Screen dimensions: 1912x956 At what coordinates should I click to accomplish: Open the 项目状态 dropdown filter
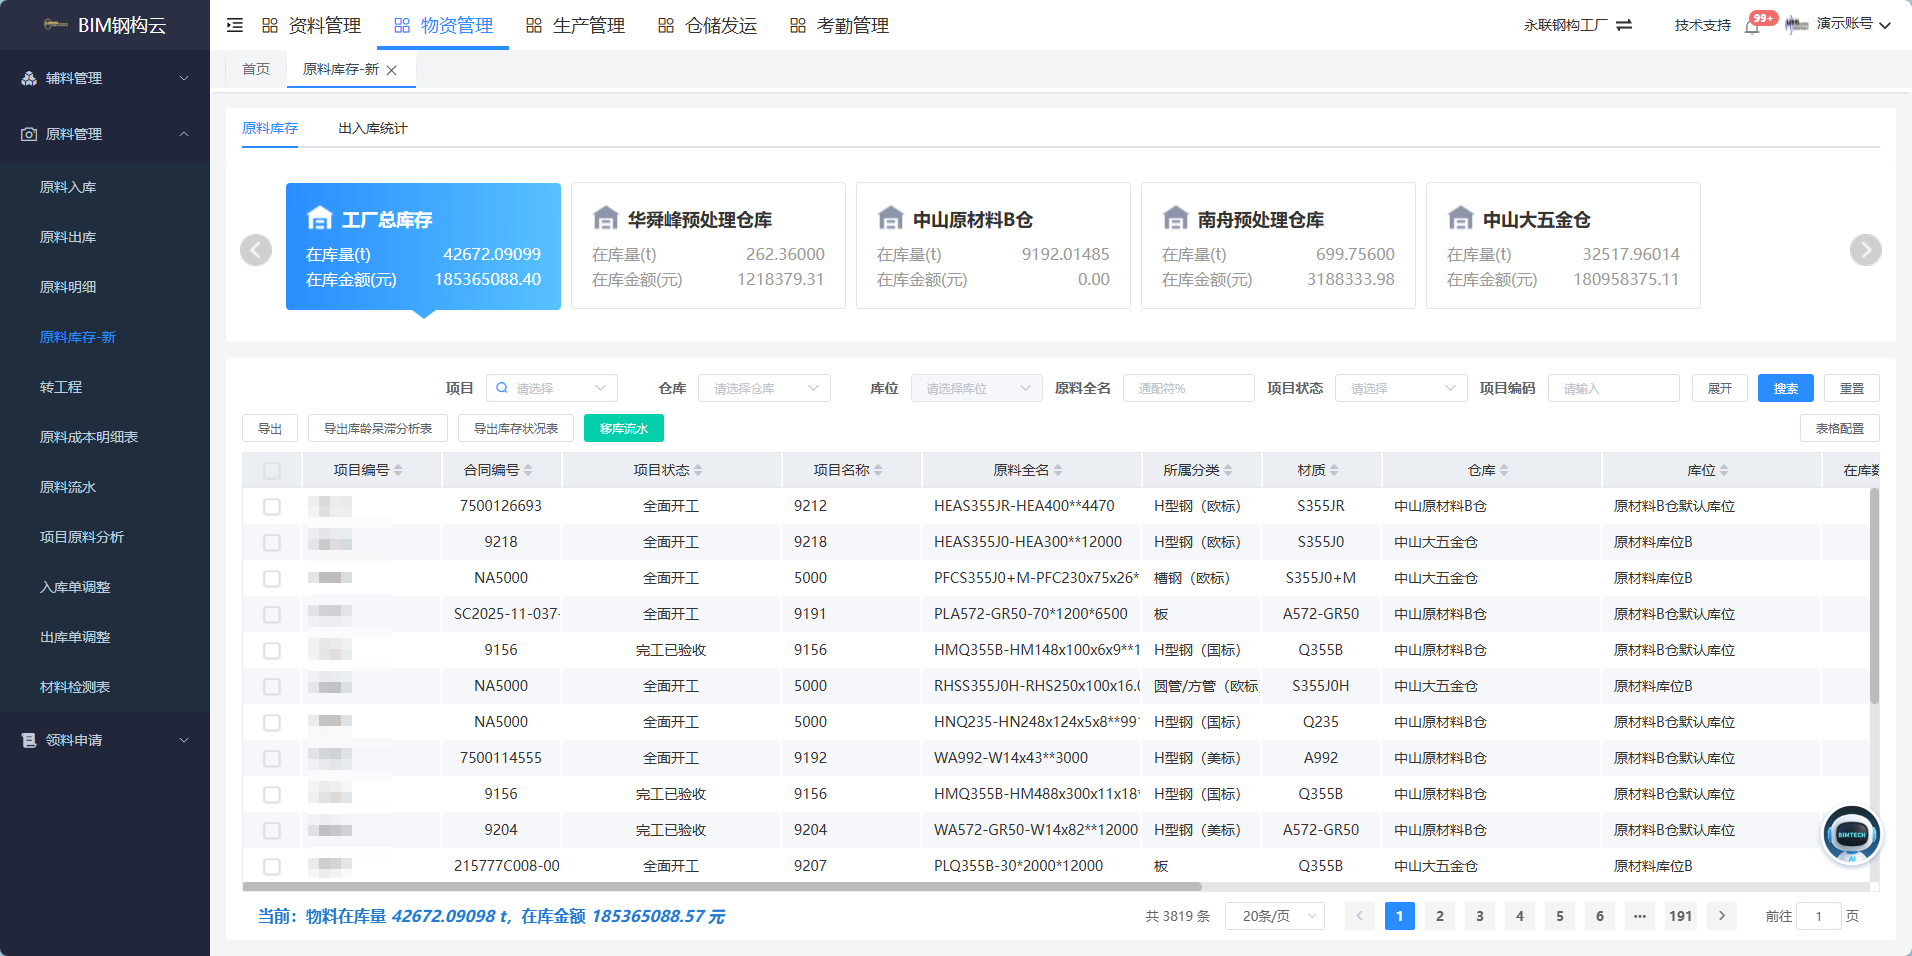(x=1401, y=388)
